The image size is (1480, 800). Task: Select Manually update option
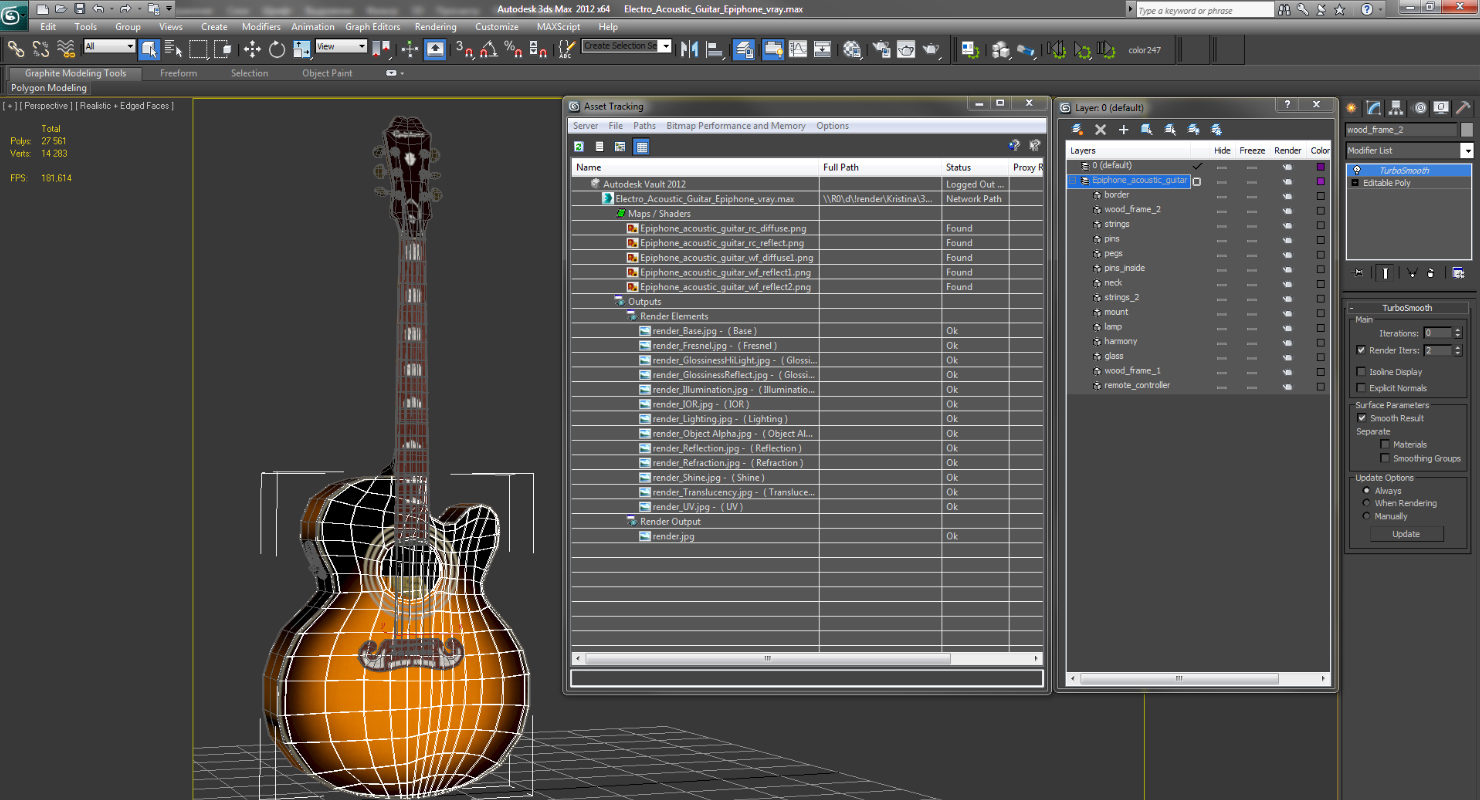click(1367, 516)
